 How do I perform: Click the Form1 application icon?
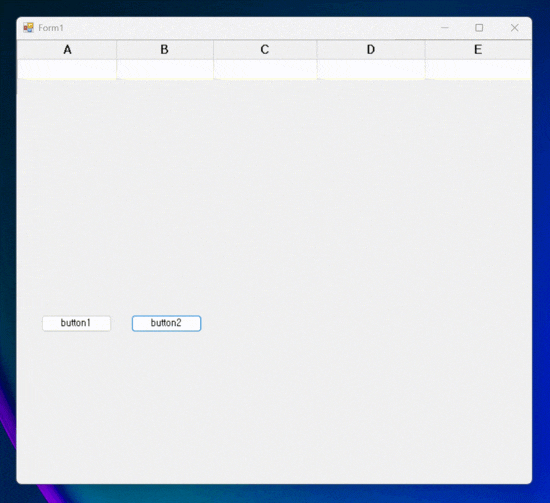click(x=28, y=27)
